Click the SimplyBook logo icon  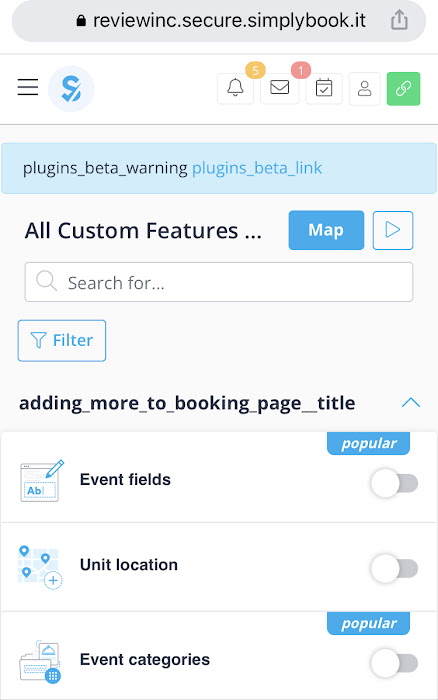[x=71, y=88]
